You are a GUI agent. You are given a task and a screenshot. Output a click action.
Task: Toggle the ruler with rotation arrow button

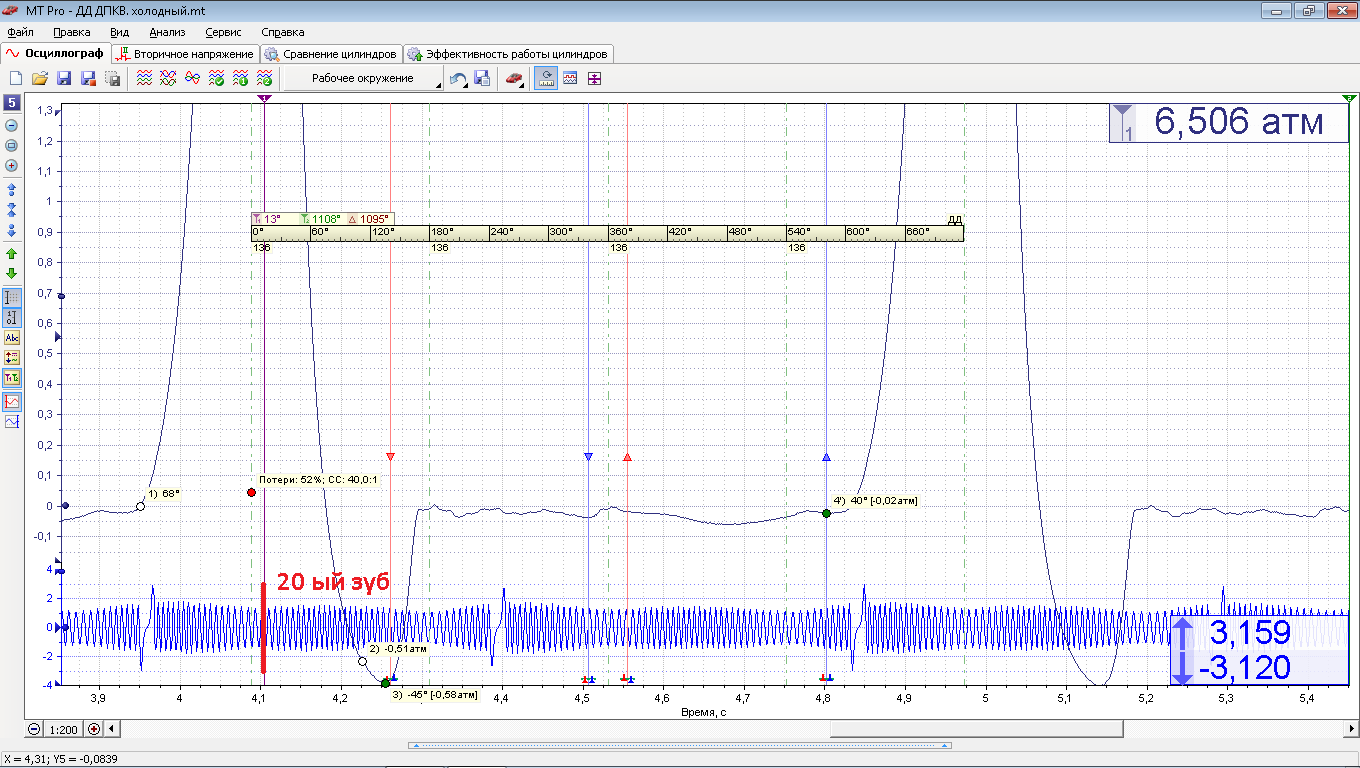[x=547, y=78]
